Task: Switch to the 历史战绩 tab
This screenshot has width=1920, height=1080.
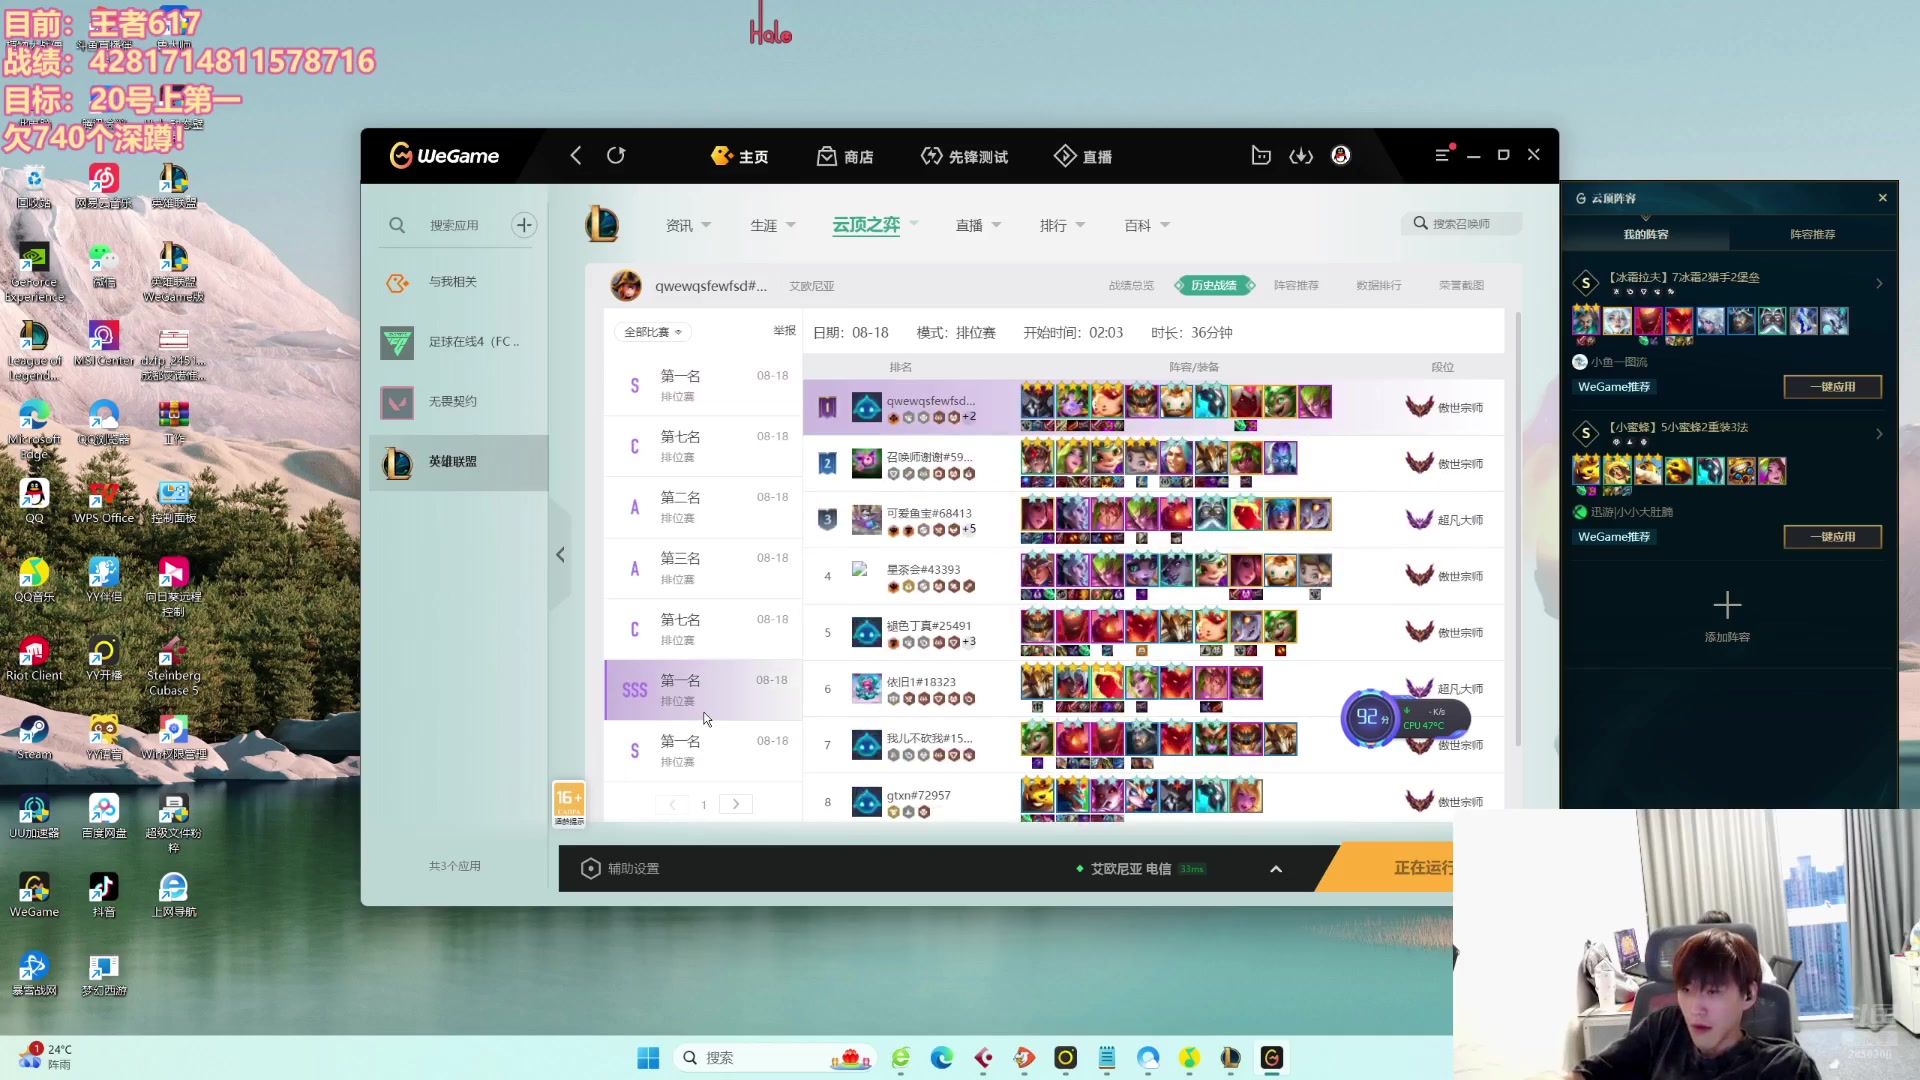Action: click(x=1214, y=286)
